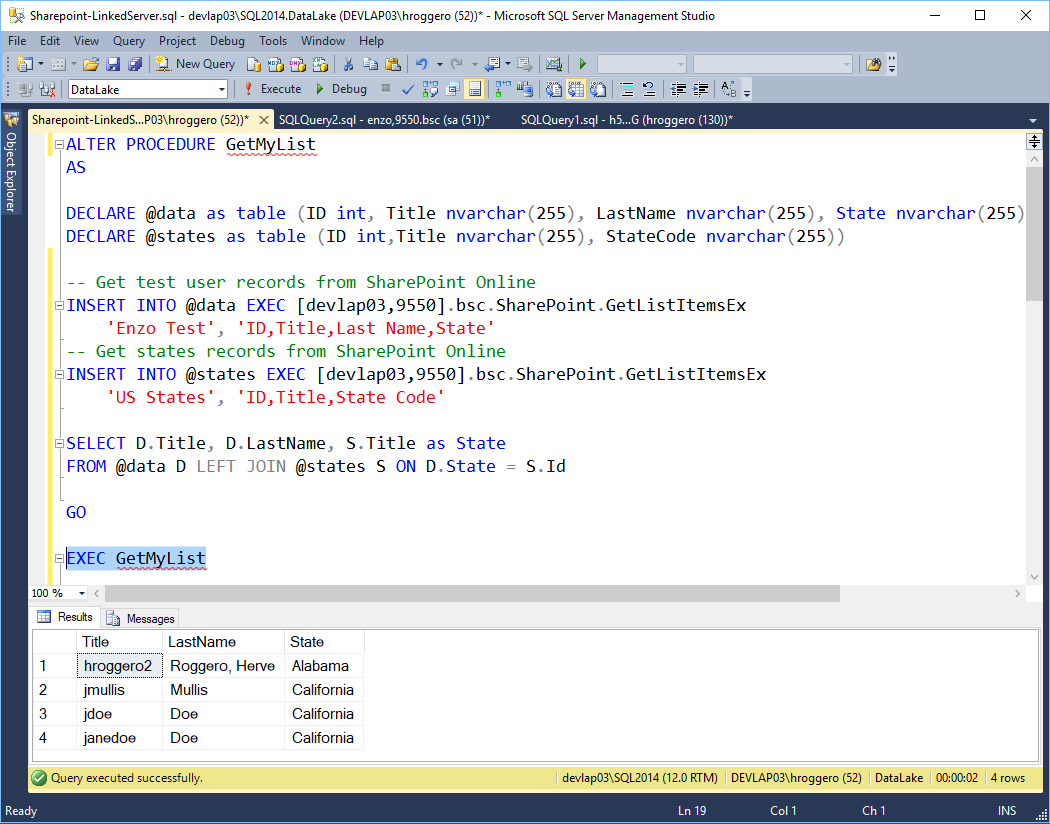The image size is (1050, 824).
Task: Open the Project menu
Action: [177, 41]
